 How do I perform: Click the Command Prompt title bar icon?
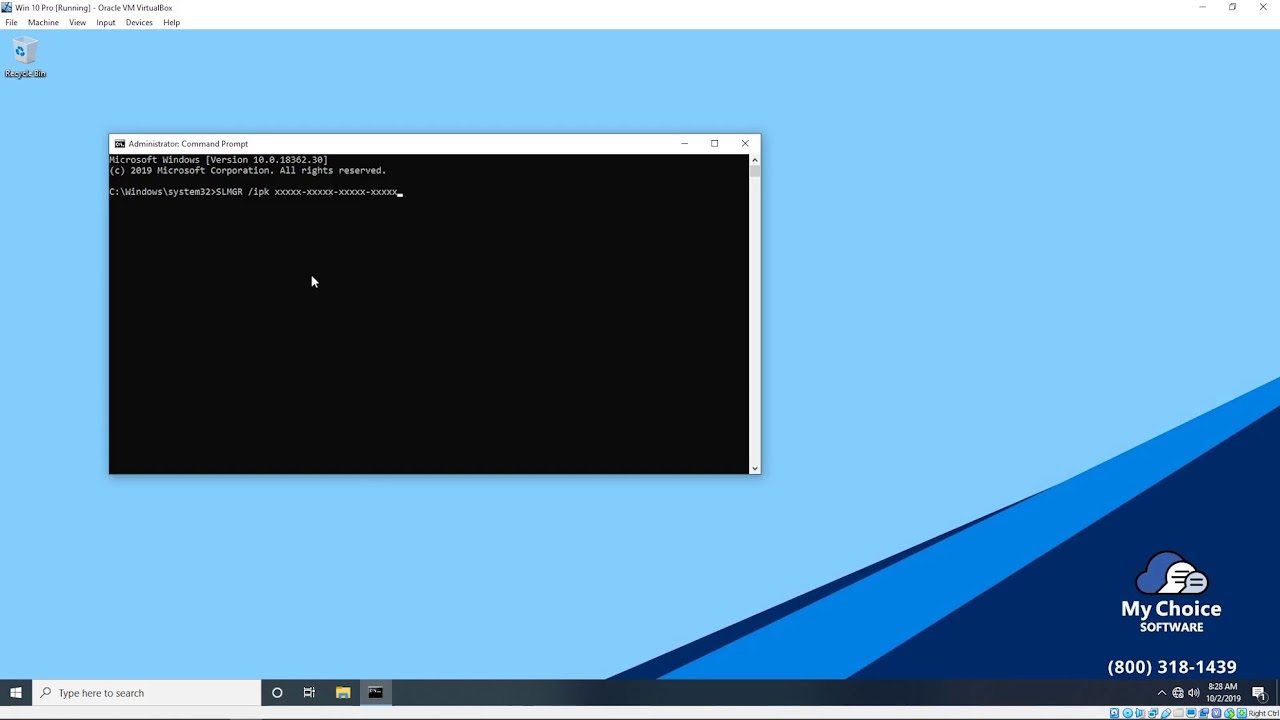click(x=119, y=144)
